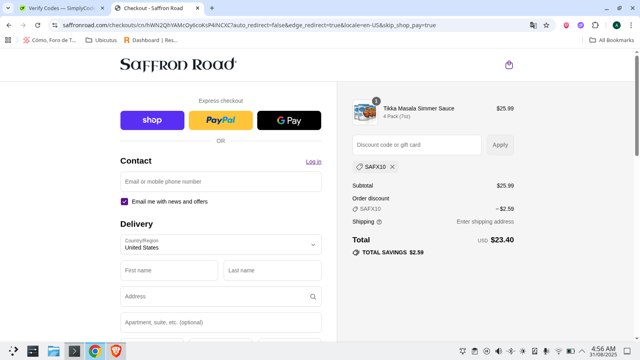The image size is (640, 360).
Task: Click the page vertical scrollbar
Action: coord(636,105)
